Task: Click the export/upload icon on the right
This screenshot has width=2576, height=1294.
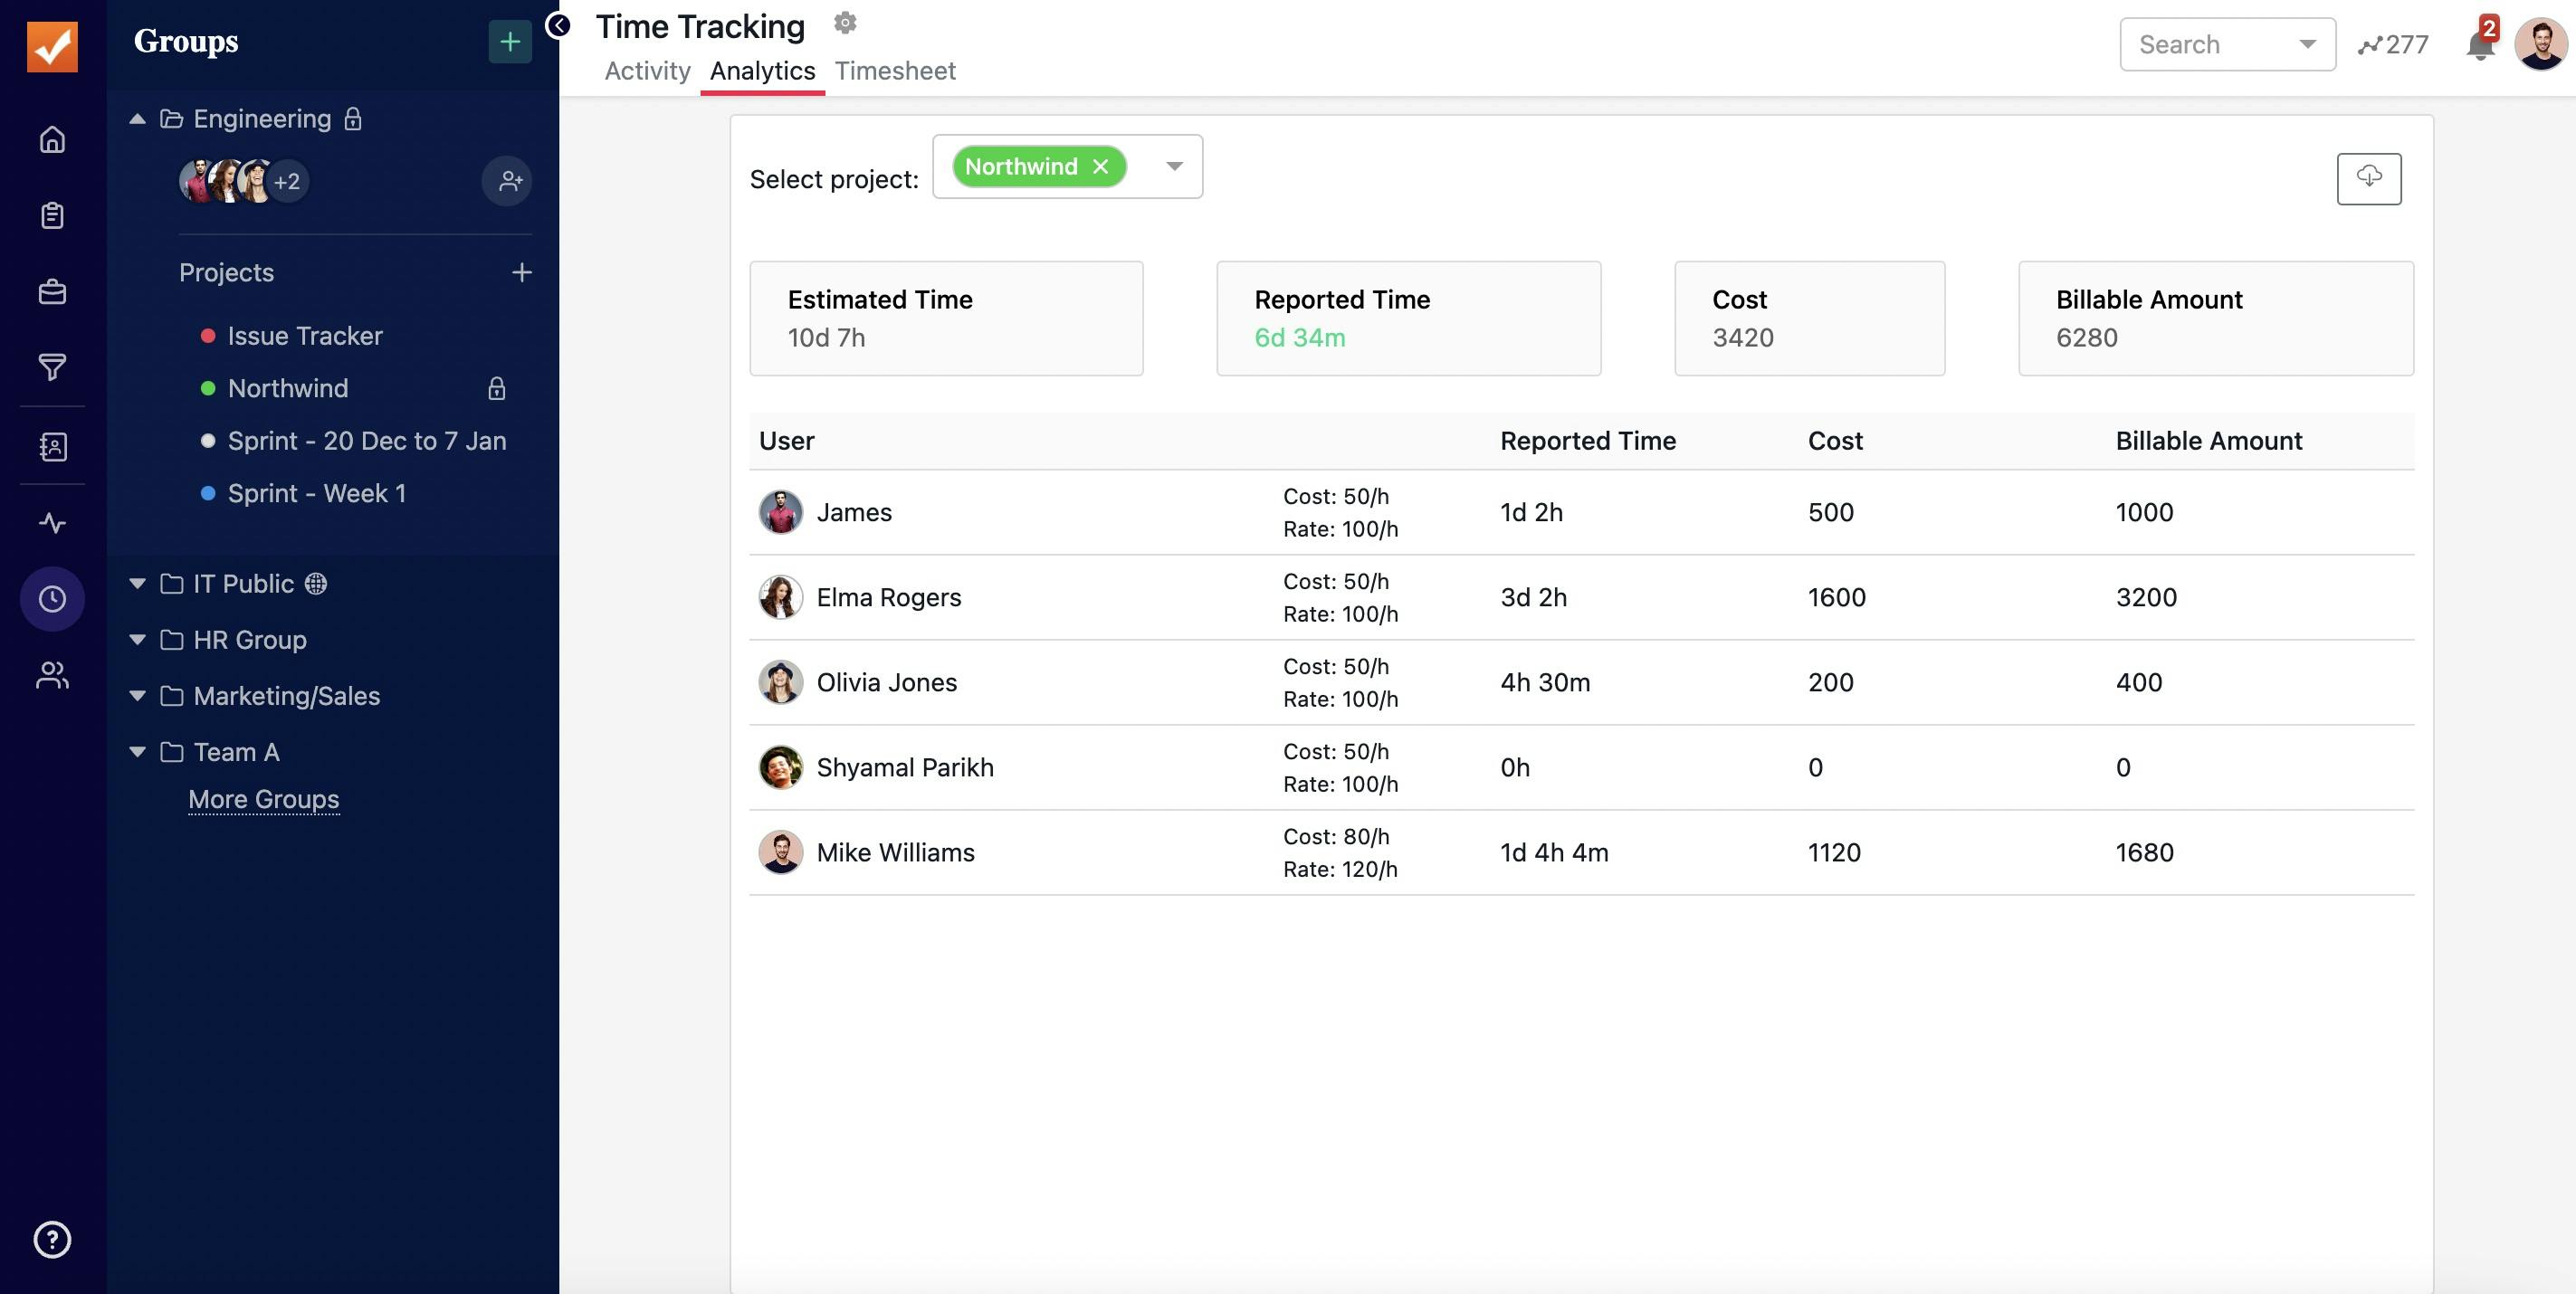Action: [2370, 178]
